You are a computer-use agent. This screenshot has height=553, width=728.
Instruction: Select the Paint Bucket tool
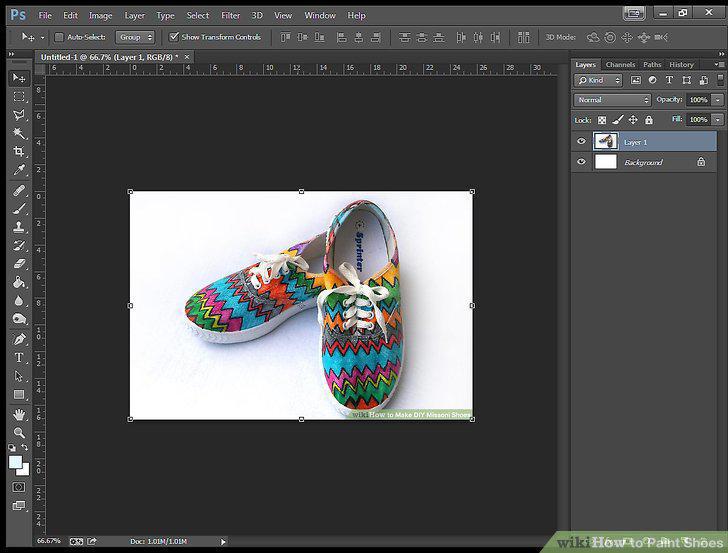coord(19,282)
